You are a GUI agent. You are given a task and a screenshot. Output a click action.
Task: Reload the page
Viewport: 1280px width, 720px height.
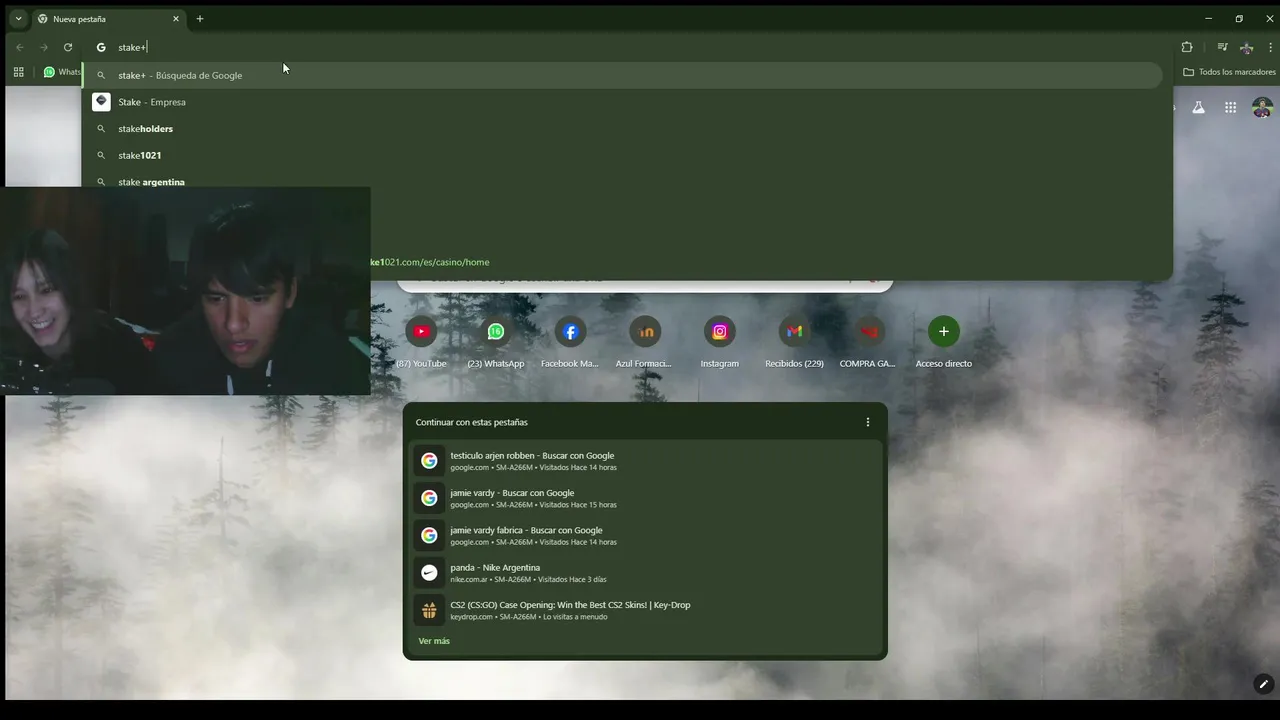68,47
